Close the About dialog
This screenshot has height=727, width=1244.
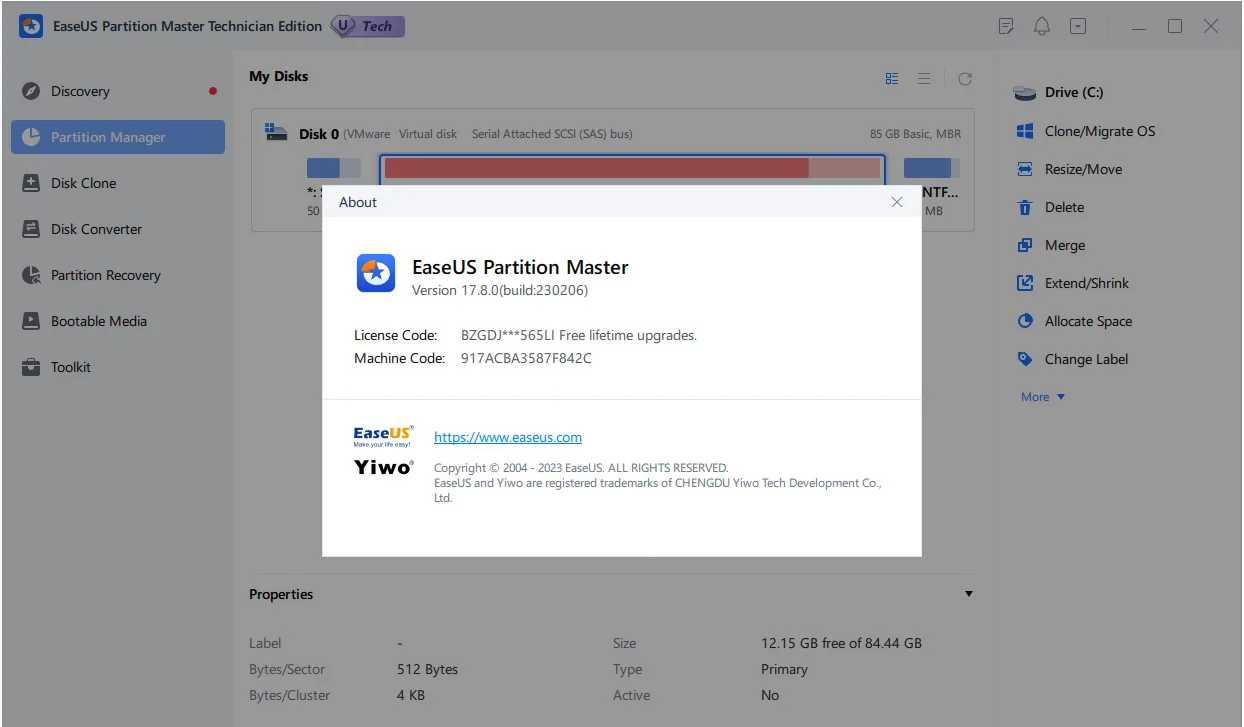point(897,202)
